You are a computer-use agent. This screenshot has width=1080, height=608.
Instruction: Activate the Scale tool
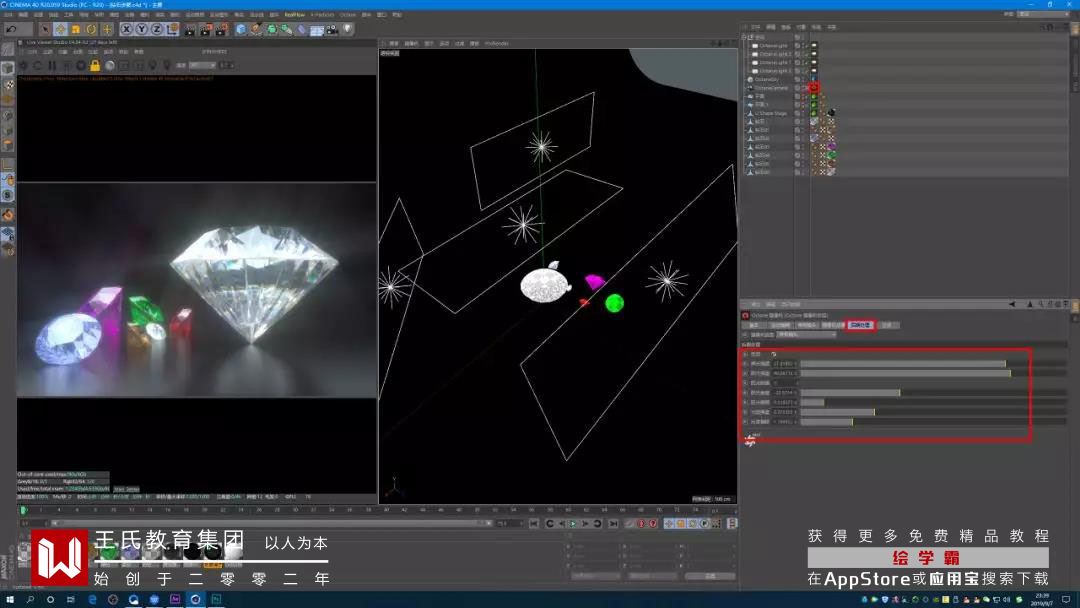coord(76,30)
